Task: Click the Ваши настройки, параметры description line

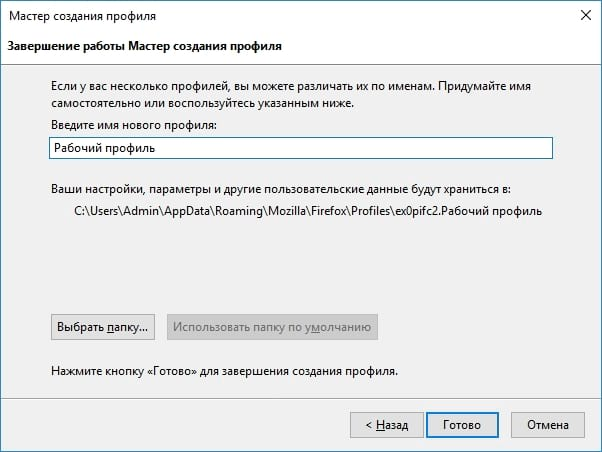Action: click(x=281, y=189)
